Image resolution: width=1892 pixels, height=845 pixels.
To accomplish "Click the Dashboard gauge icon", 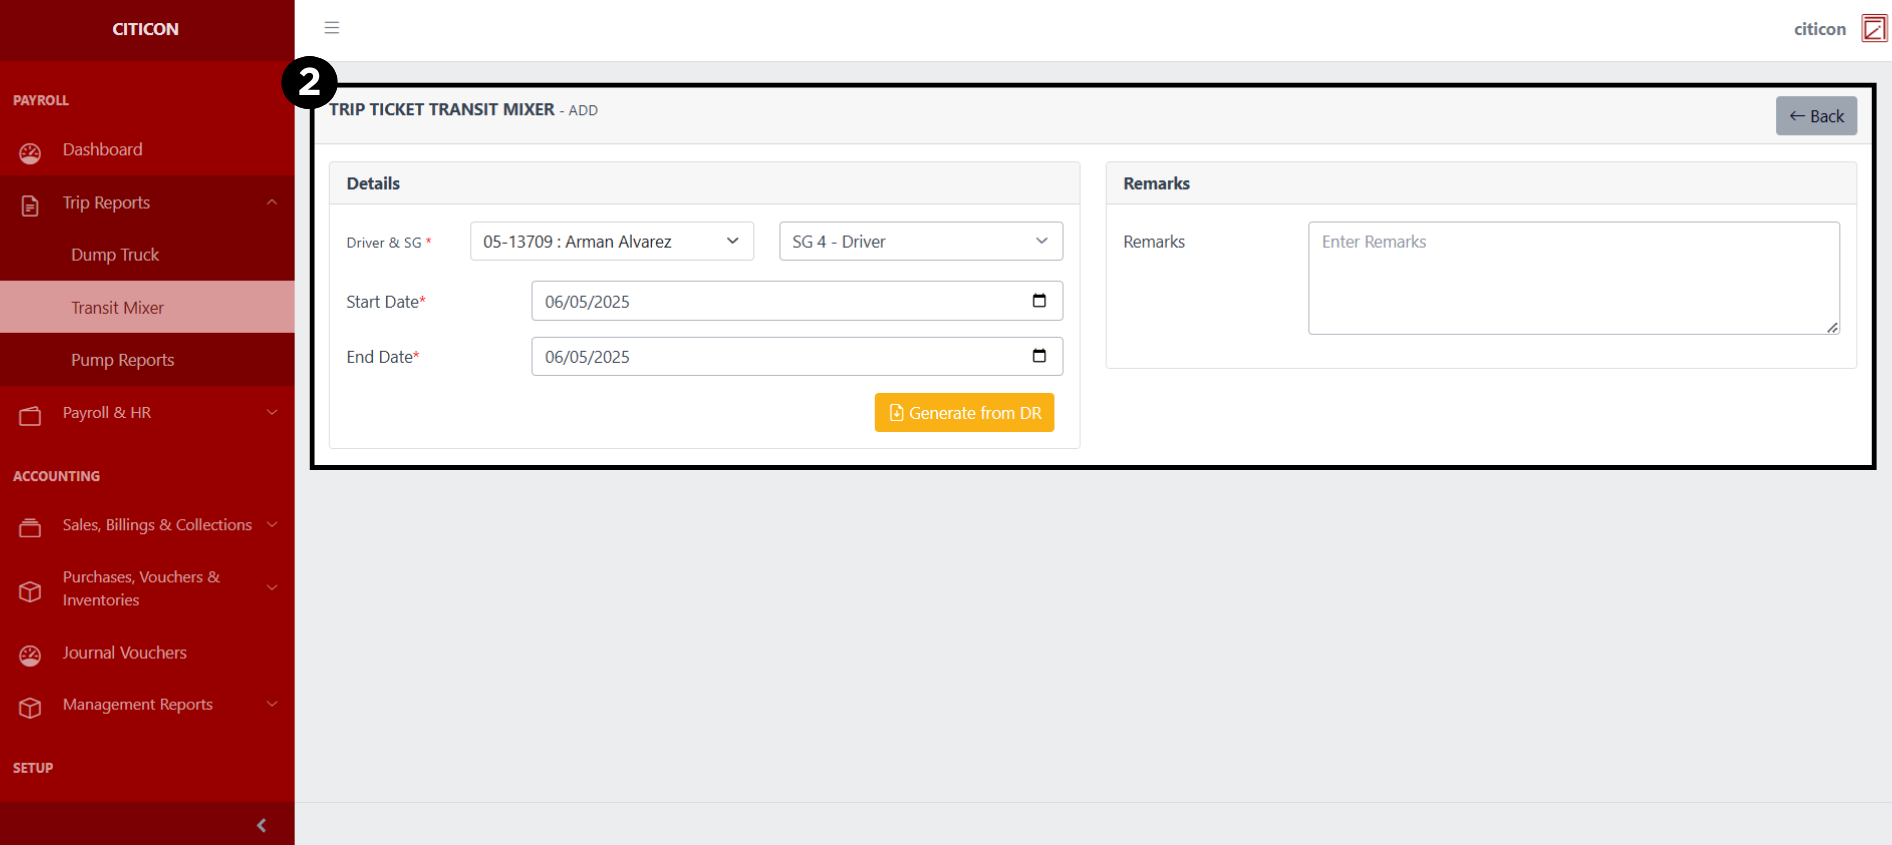I will [x=30, y=153].
